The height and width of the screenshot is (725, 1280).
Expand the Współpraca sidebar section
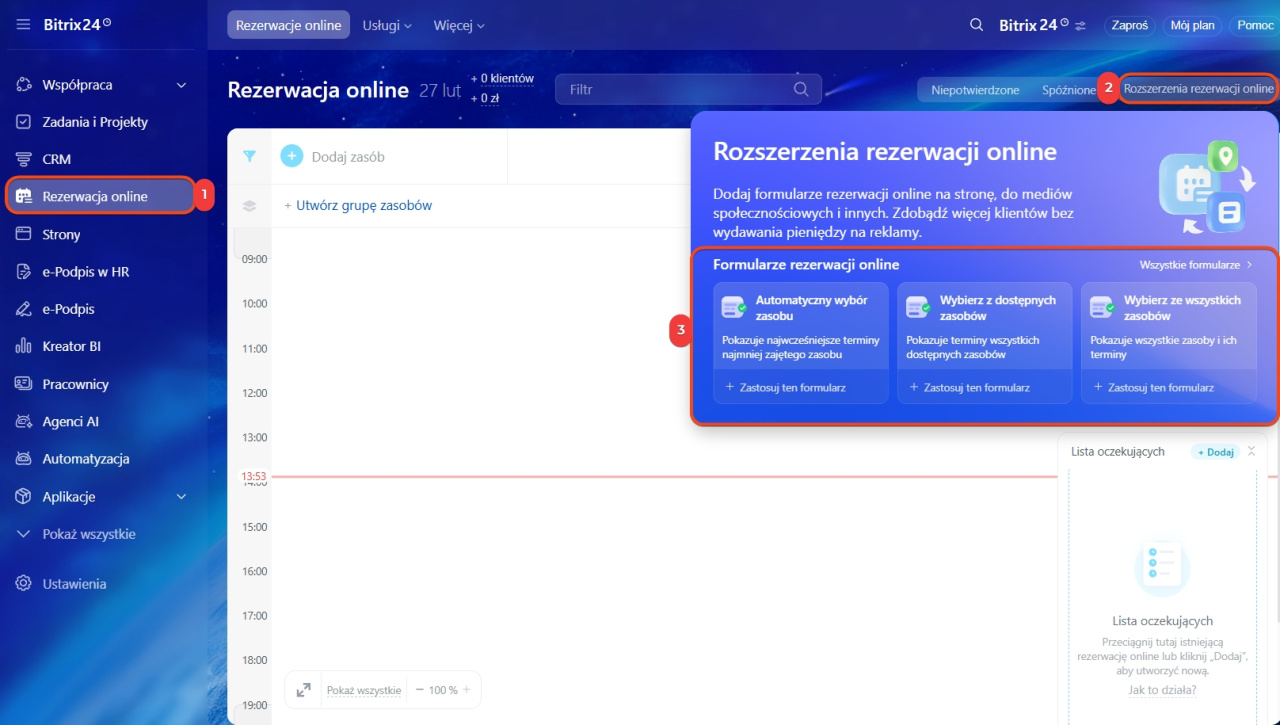(181, 85)
